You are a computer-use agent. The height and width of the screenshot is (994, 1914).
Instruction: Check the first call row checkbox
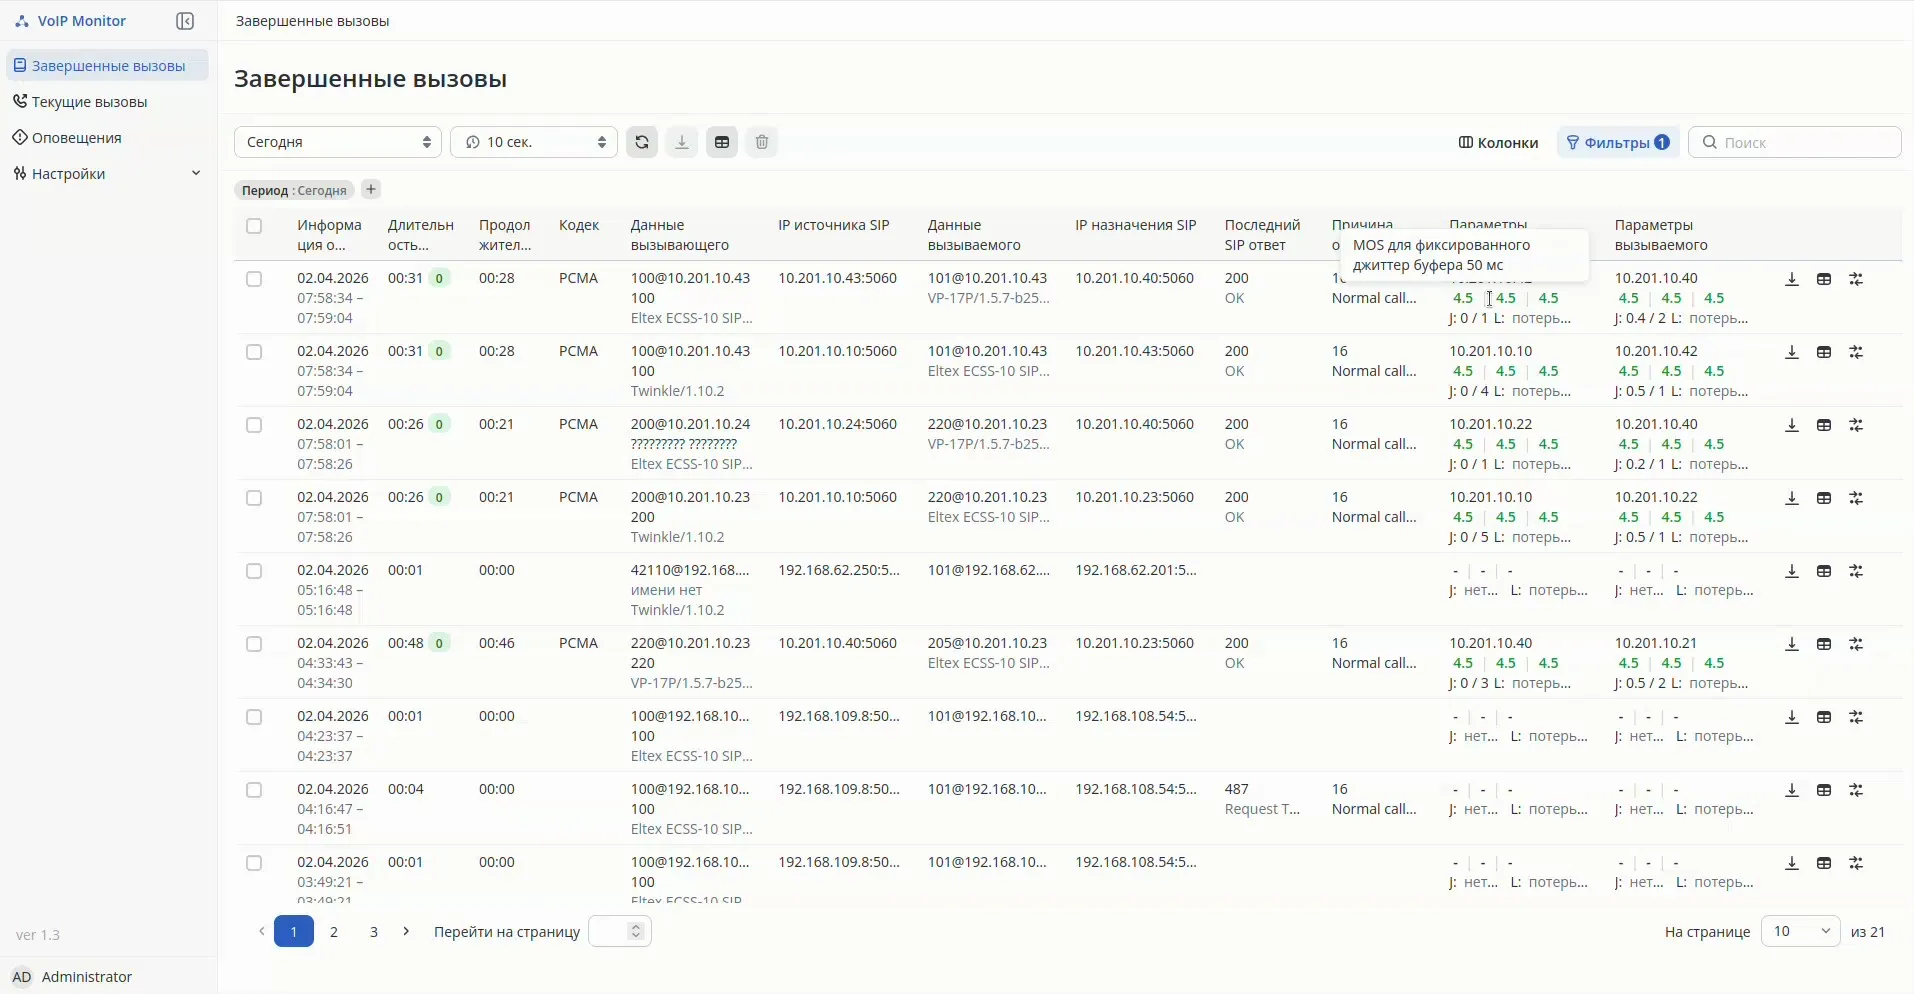254,279
